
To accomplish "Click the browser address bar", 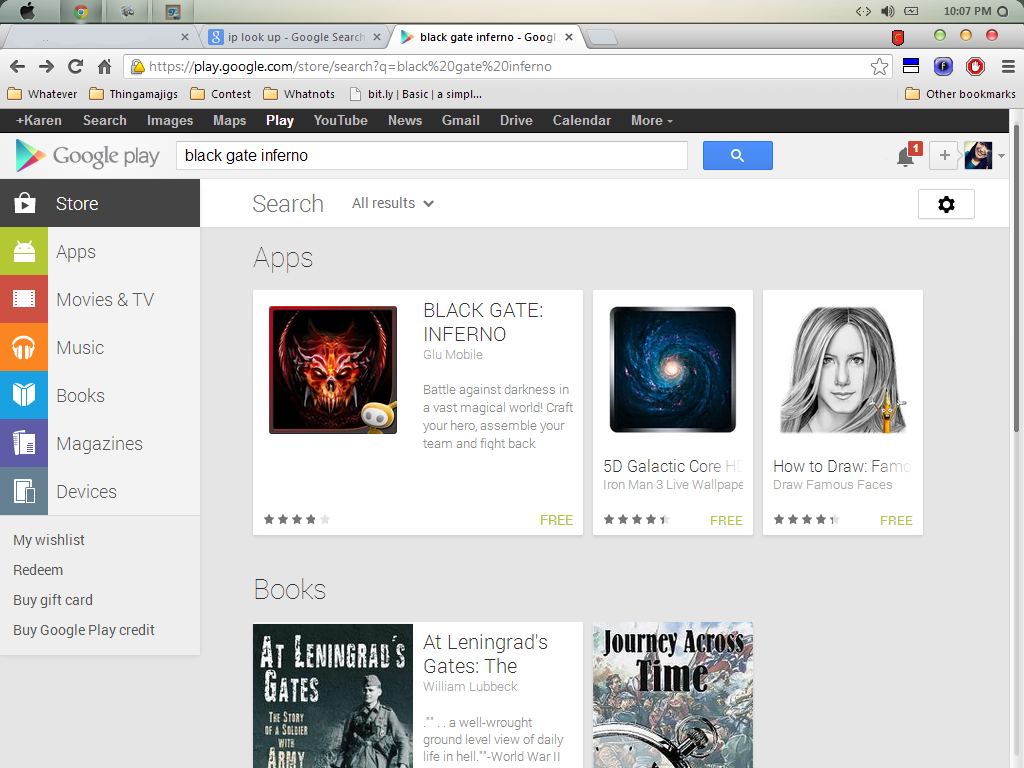I will click(507, 66).
